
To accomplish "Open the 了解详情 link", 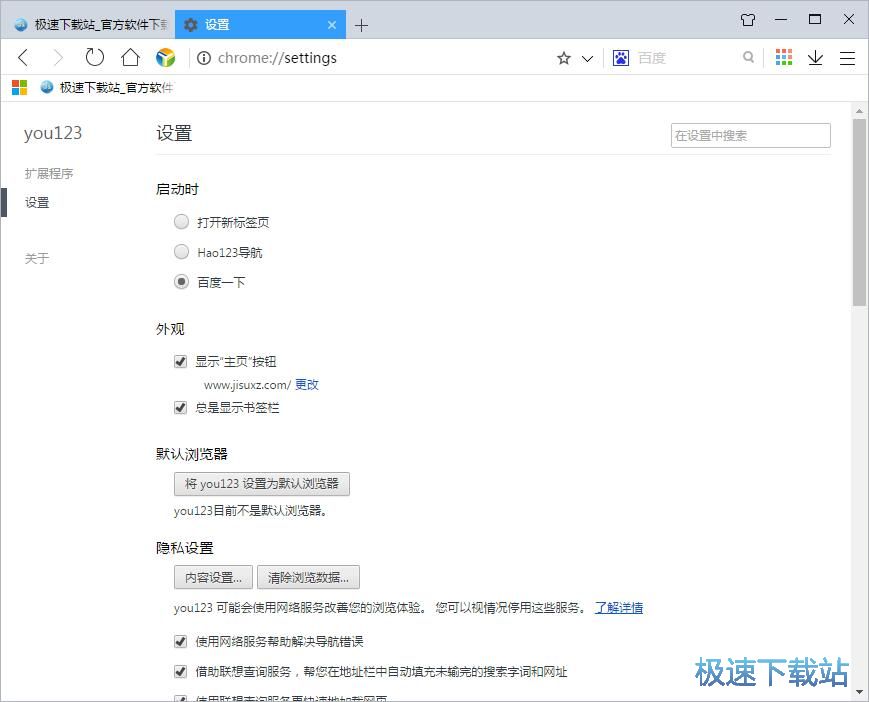I will tap(618, 608).
